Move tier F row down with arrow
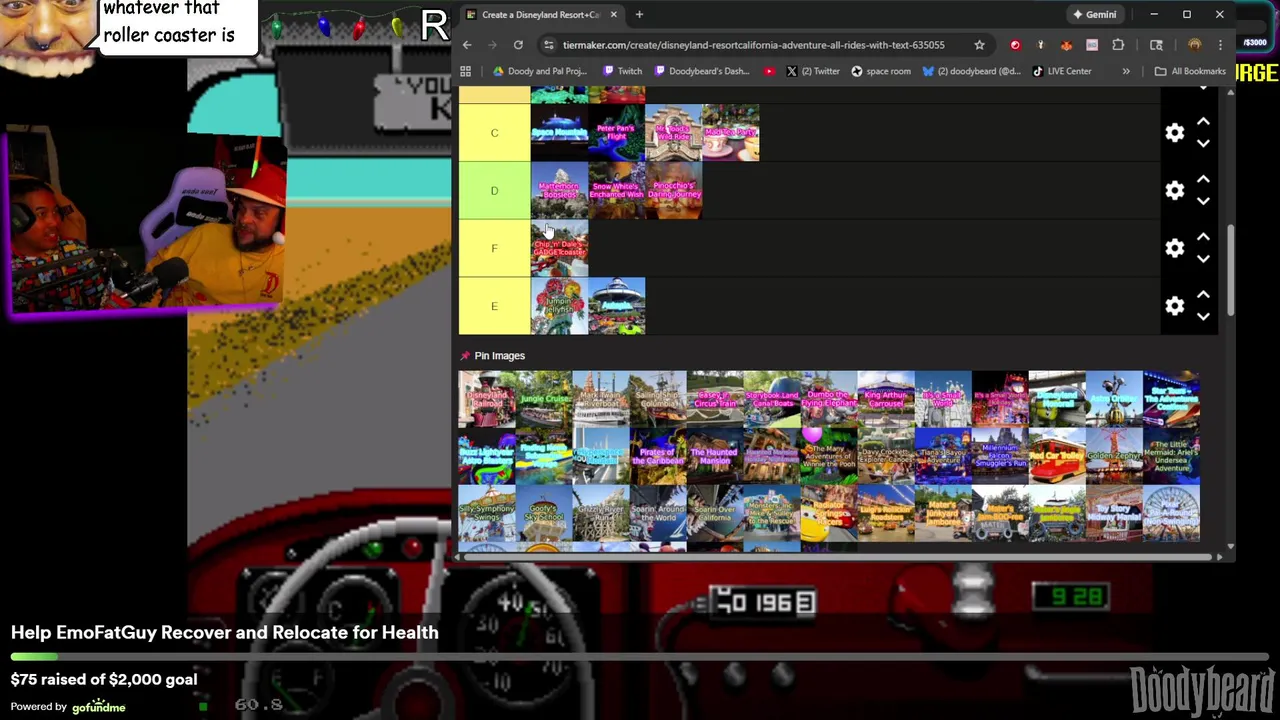The width and height of the screenshot is (1280, 720). [x=1203, y=258]
